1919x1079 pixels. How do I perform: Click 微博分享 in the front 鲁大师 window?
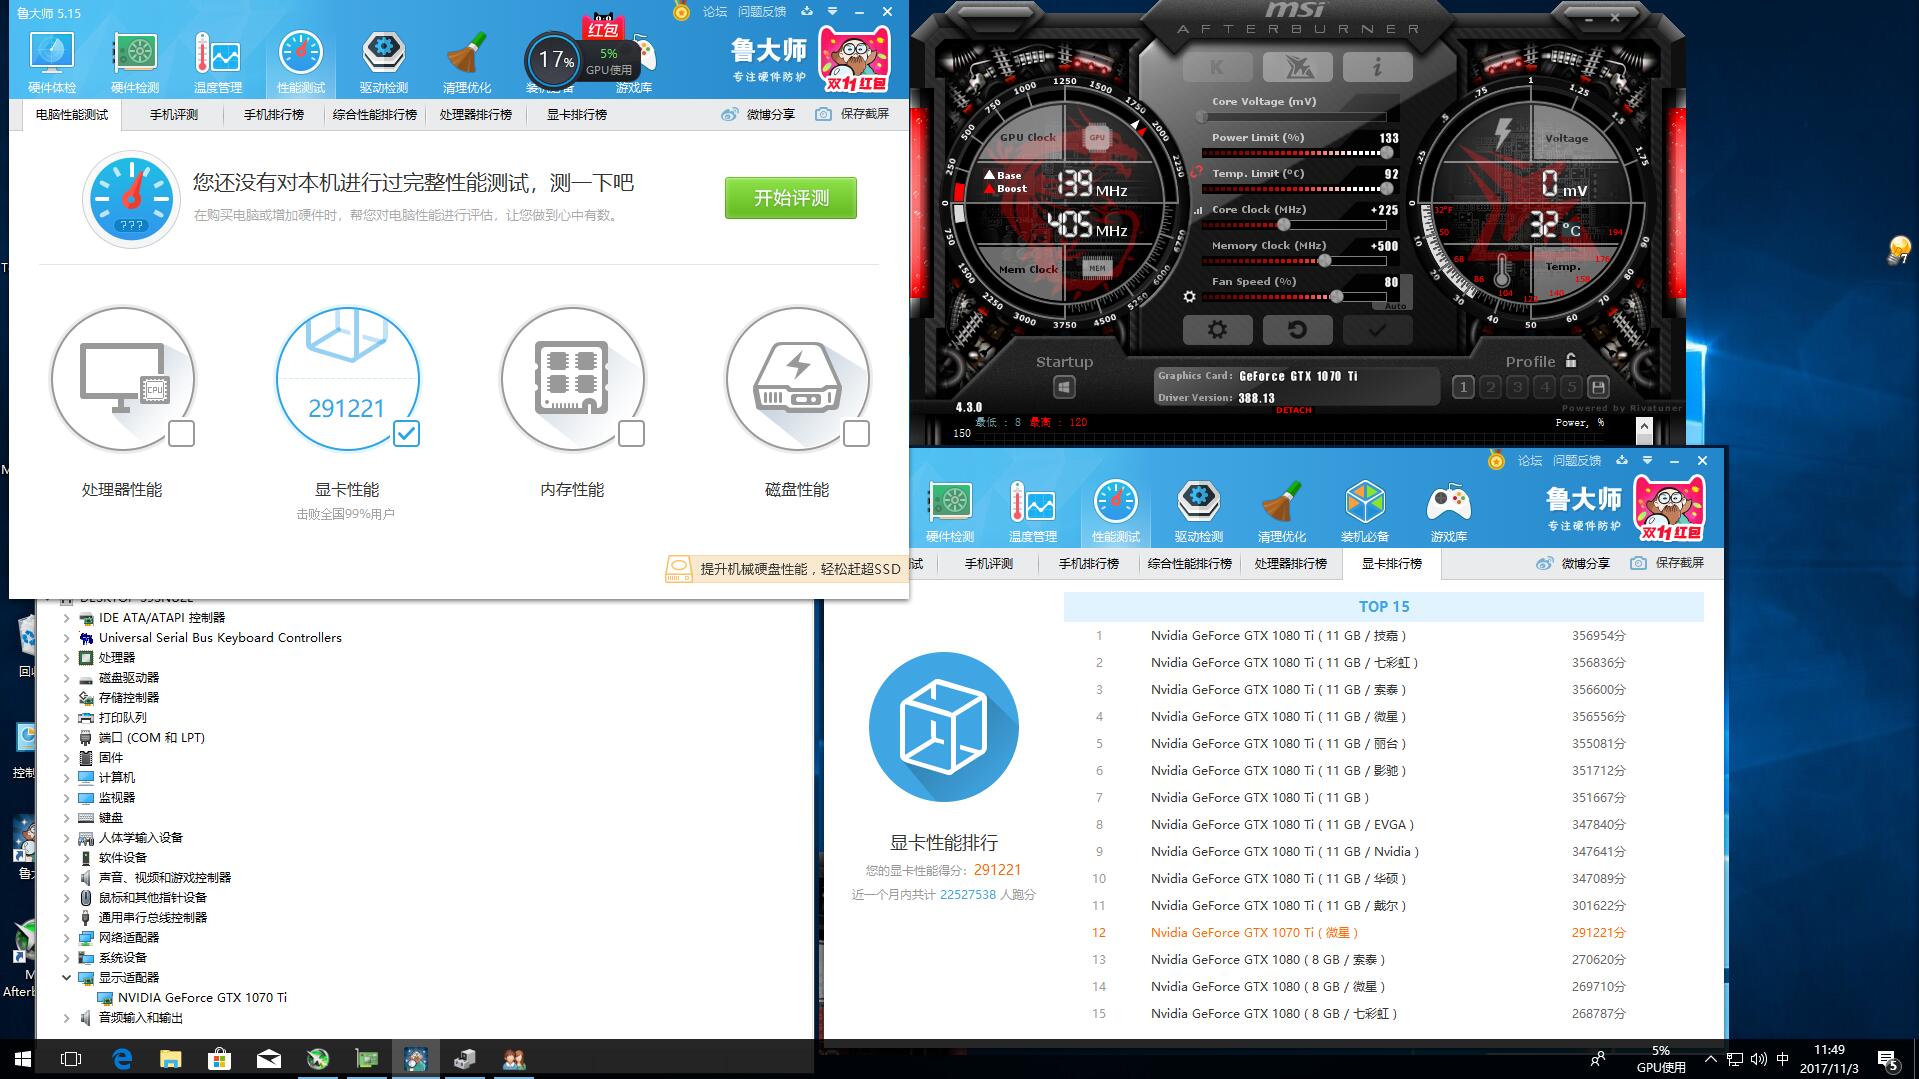coord(758,114)
